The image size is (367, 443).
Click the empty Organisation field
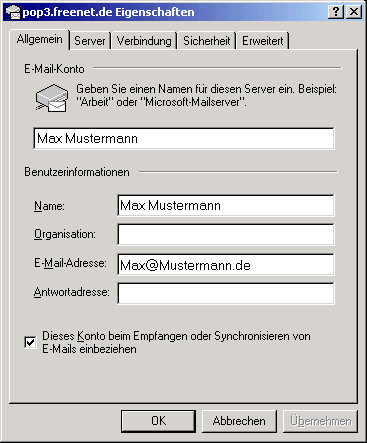coord(226,234)
